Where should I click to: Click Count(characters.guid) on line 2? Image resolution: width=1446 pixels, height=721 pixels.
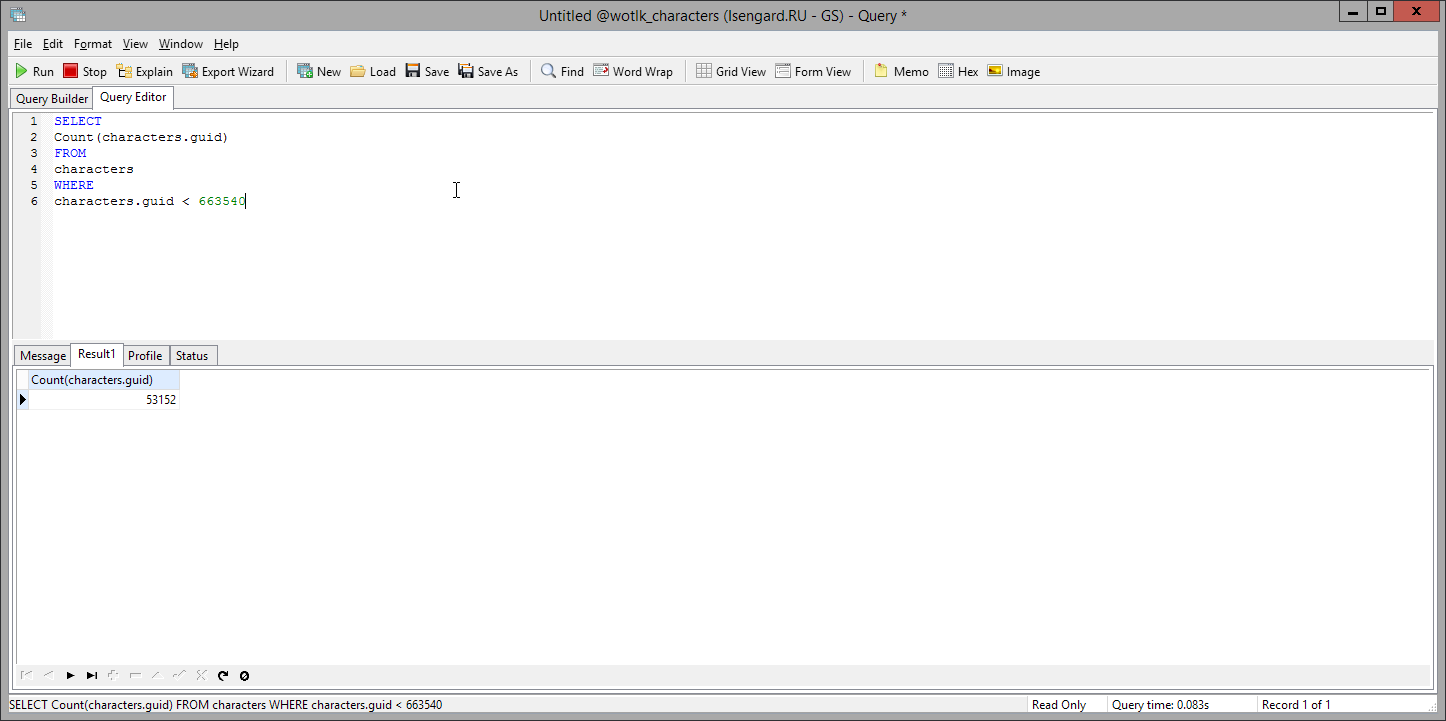[x=141, y=137]
